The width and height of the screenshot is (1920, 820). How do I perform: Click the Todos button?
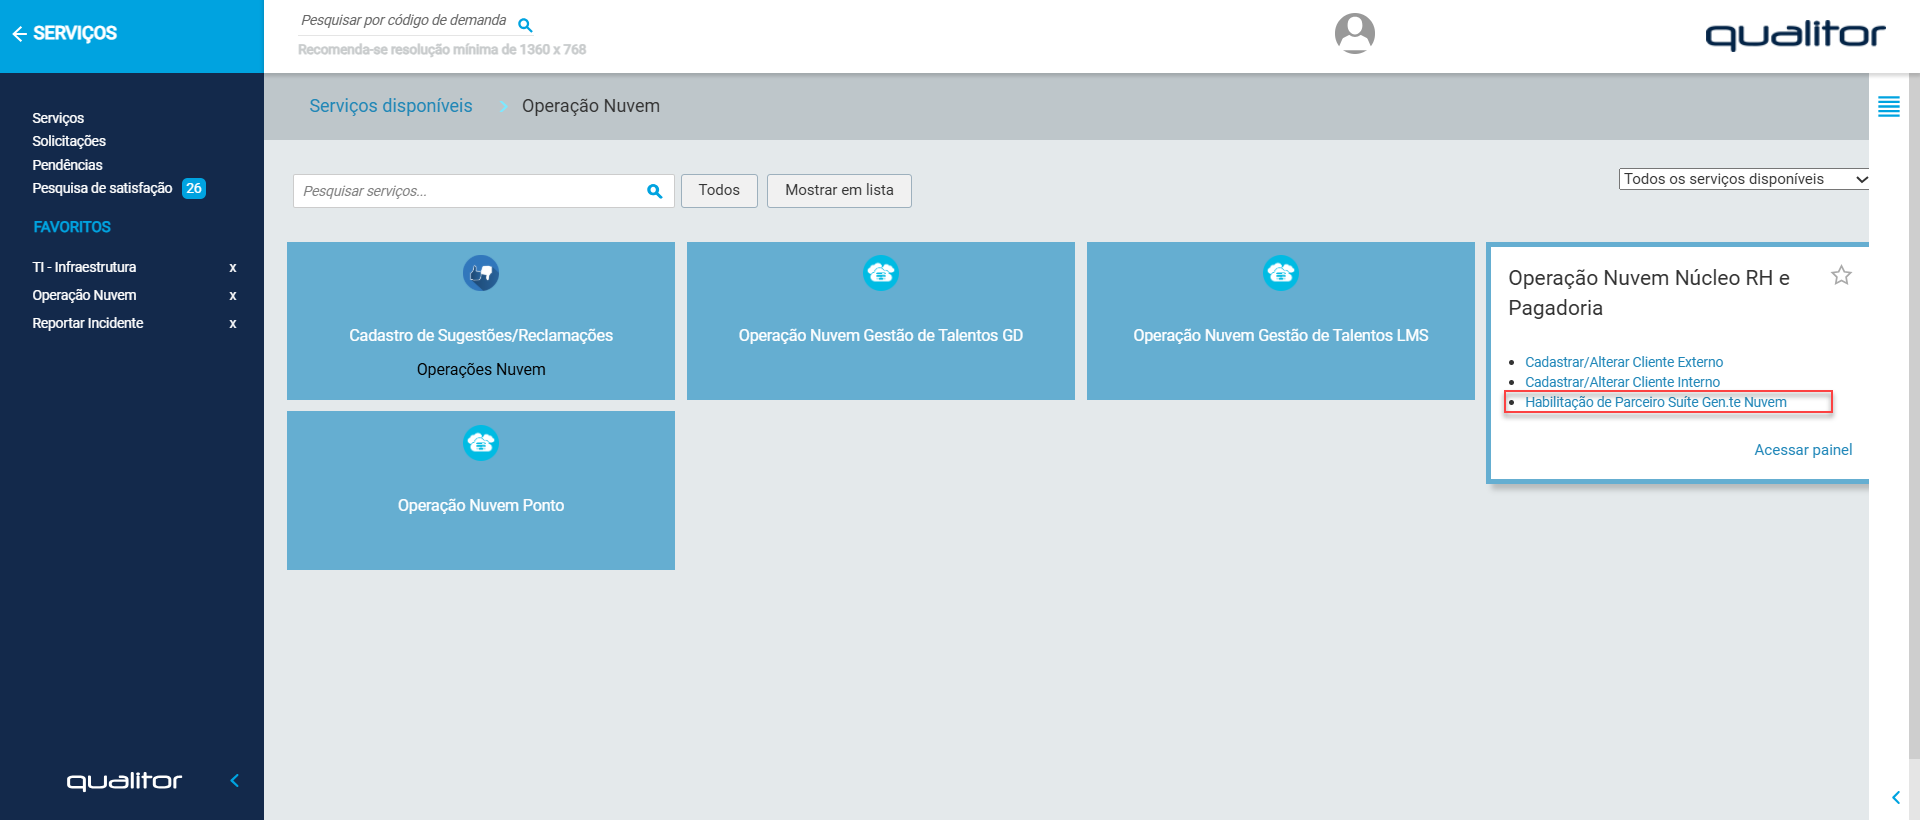(719, 190)
